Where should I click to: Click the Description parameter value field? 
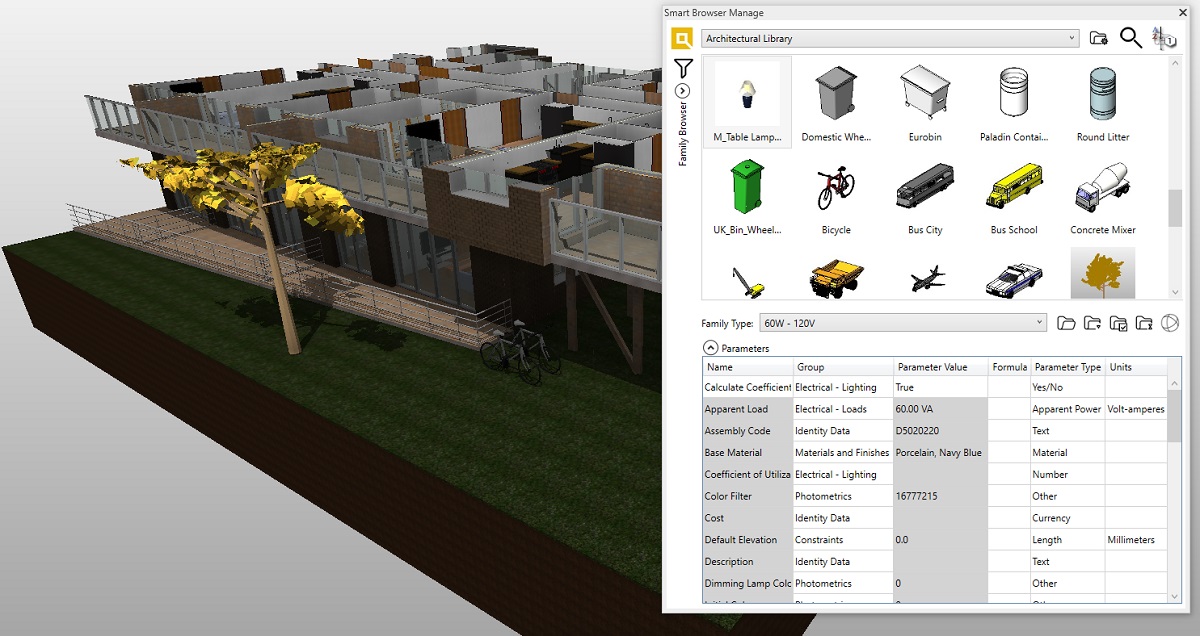click(x=940, y=562)
